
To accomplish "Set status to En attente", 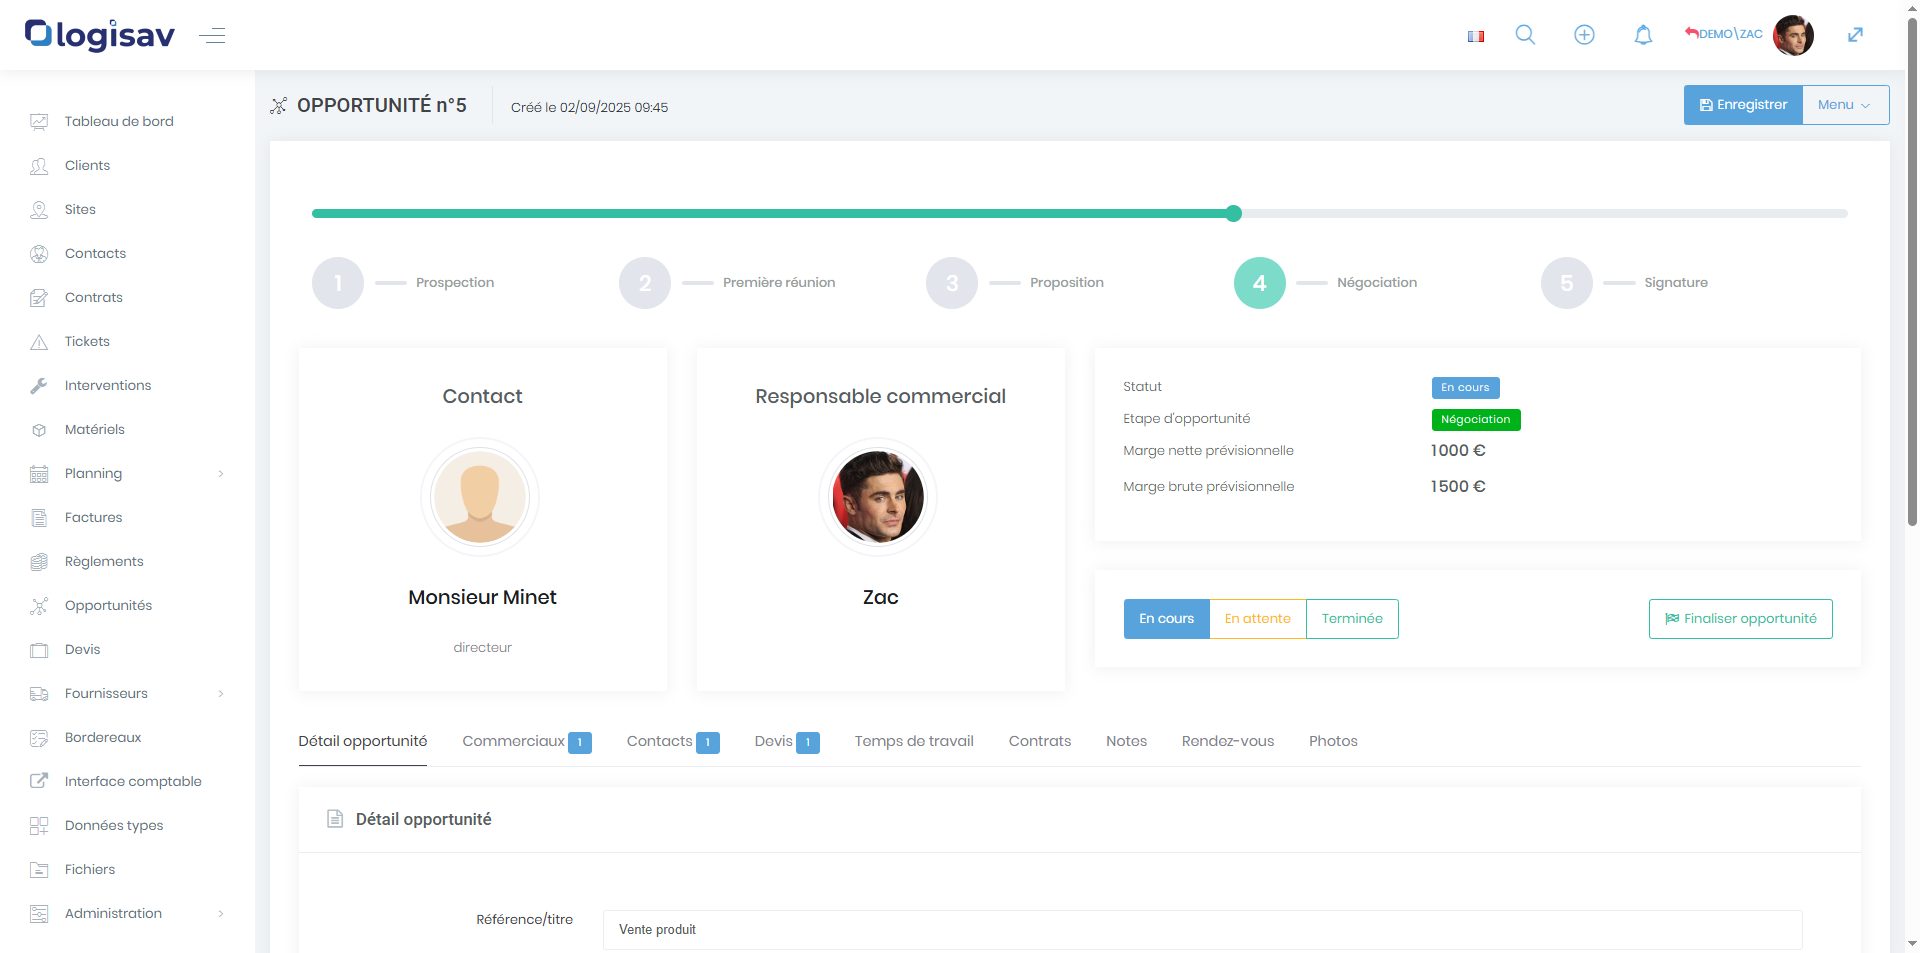I will [x=1257, y=619].
